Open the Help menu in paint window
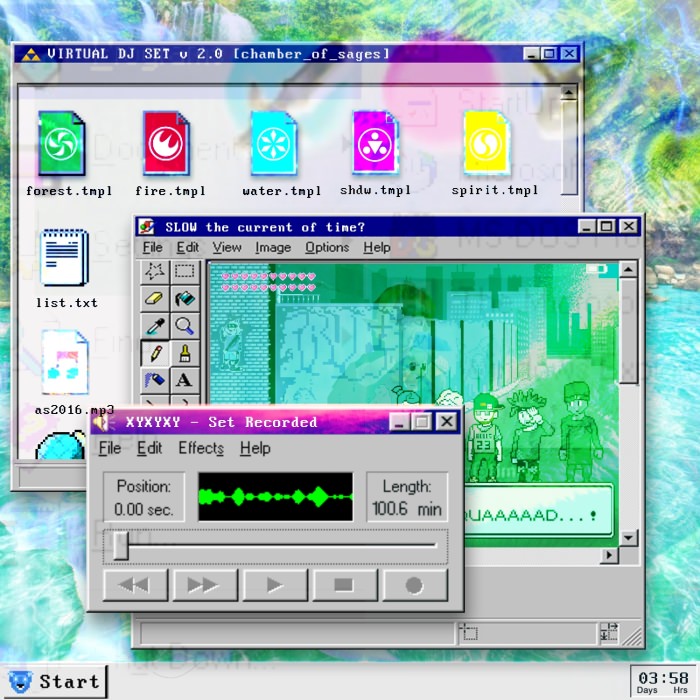Screen dimensions: 700x700 point(377,247)
